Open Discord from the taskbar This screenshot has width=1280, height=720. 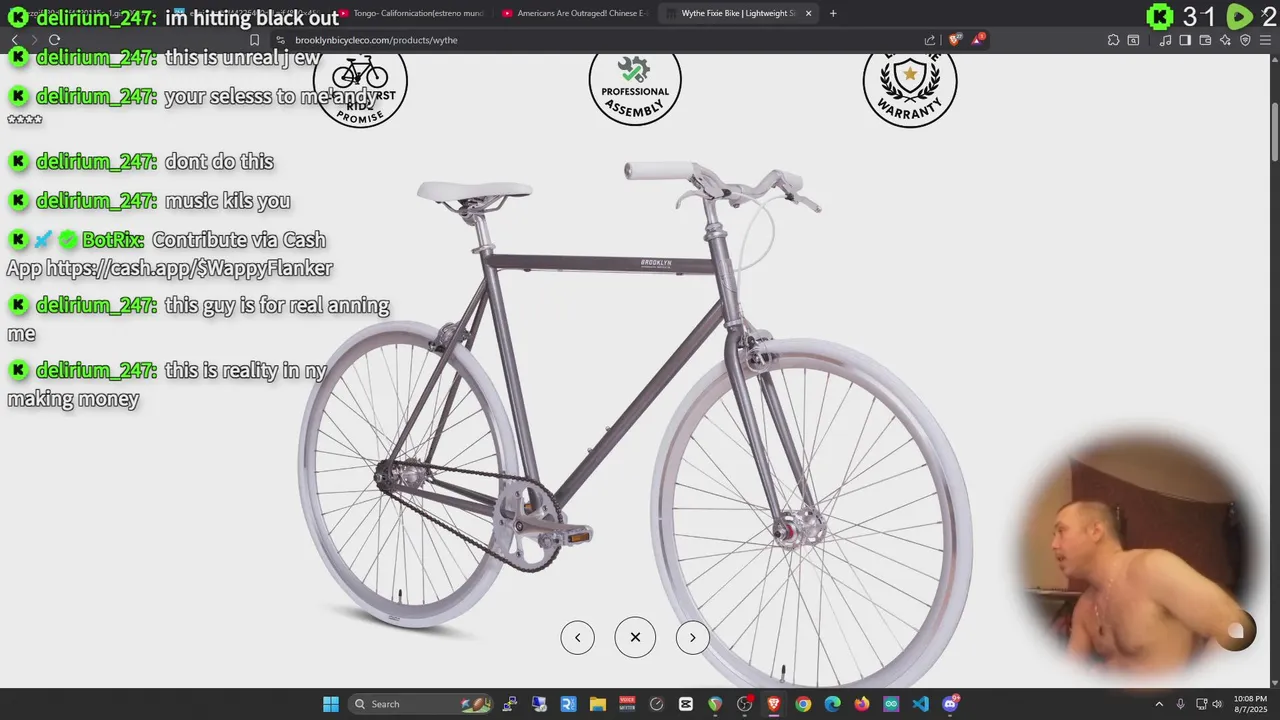click(x=950, y=704)
